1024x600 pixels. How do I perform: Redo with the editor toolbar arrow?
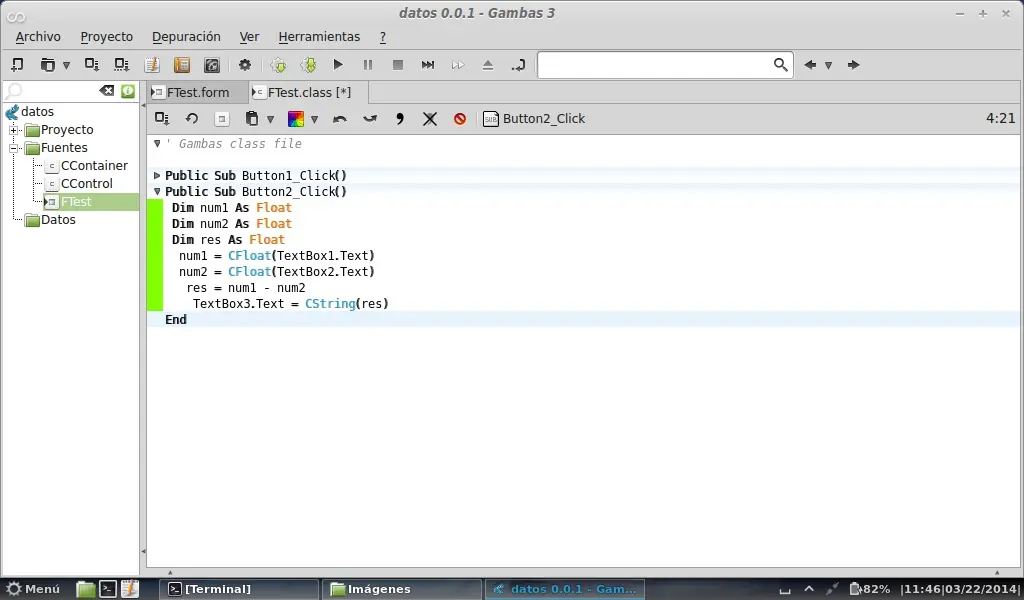coord(370,119)
